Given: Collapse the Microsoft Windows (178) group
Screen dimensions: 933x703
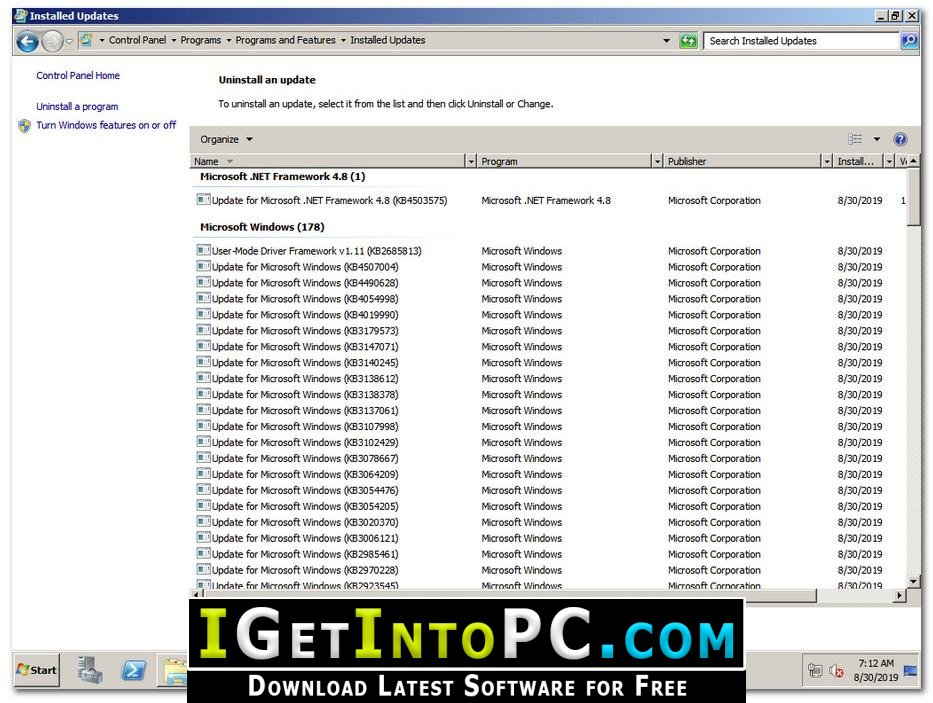Looking at the screenshot, I should coord(262,227).
